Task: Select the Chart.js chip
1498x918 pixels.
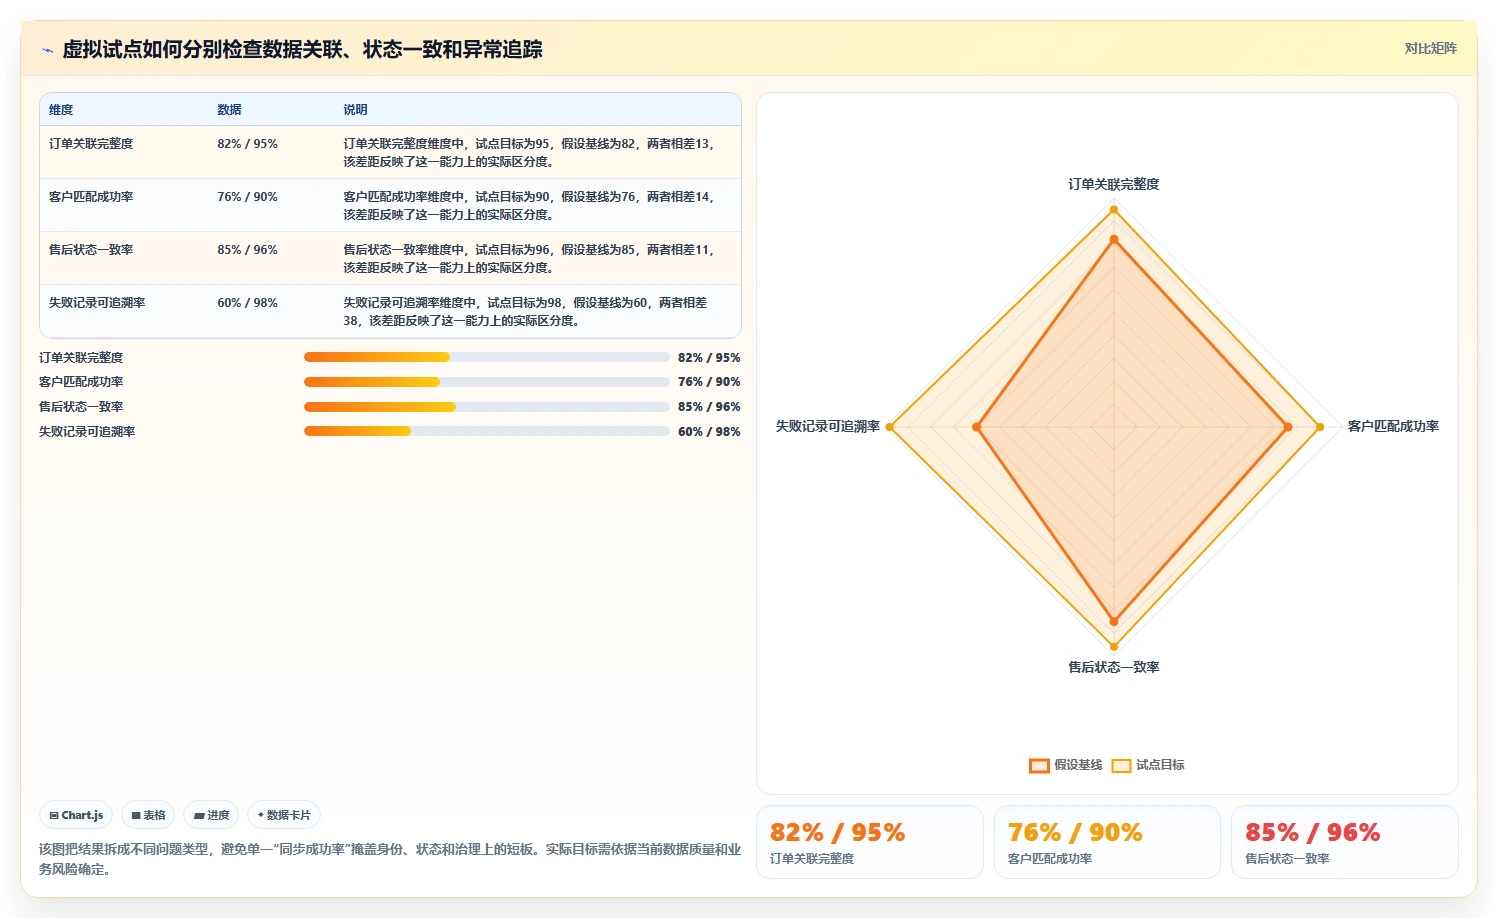Action: (x=76, y=815)
